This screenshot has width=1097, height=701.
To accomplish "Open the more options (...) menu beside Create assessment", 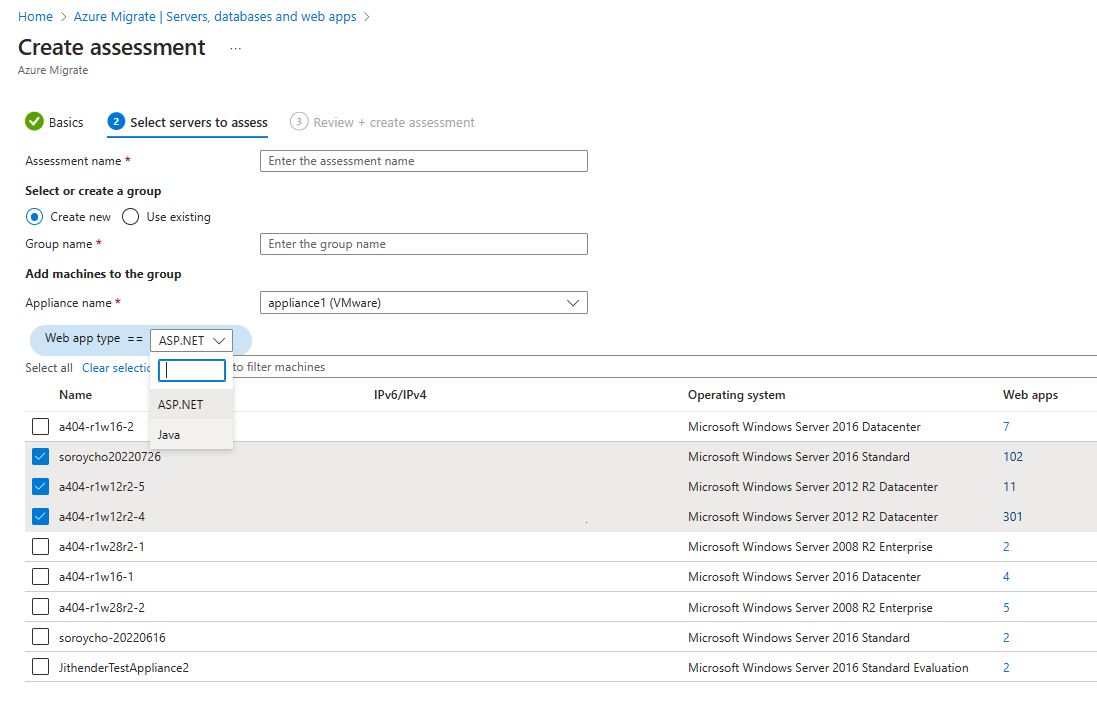I will tap(235, 48).
